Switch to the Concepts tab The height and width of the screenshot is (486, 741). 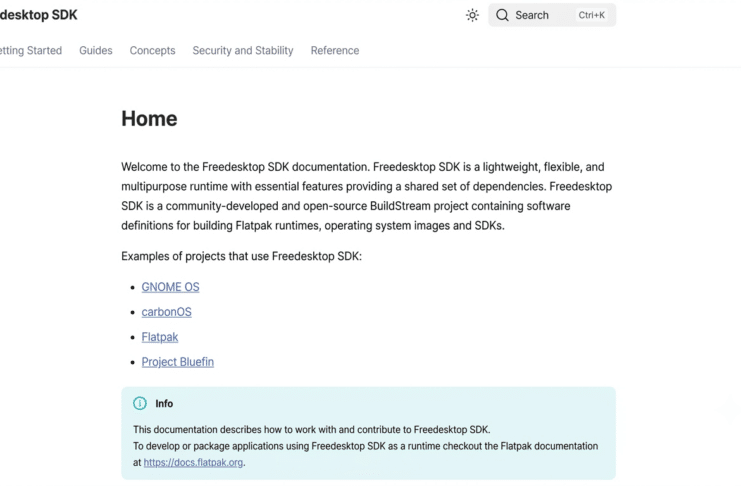(x=153, y=51)
